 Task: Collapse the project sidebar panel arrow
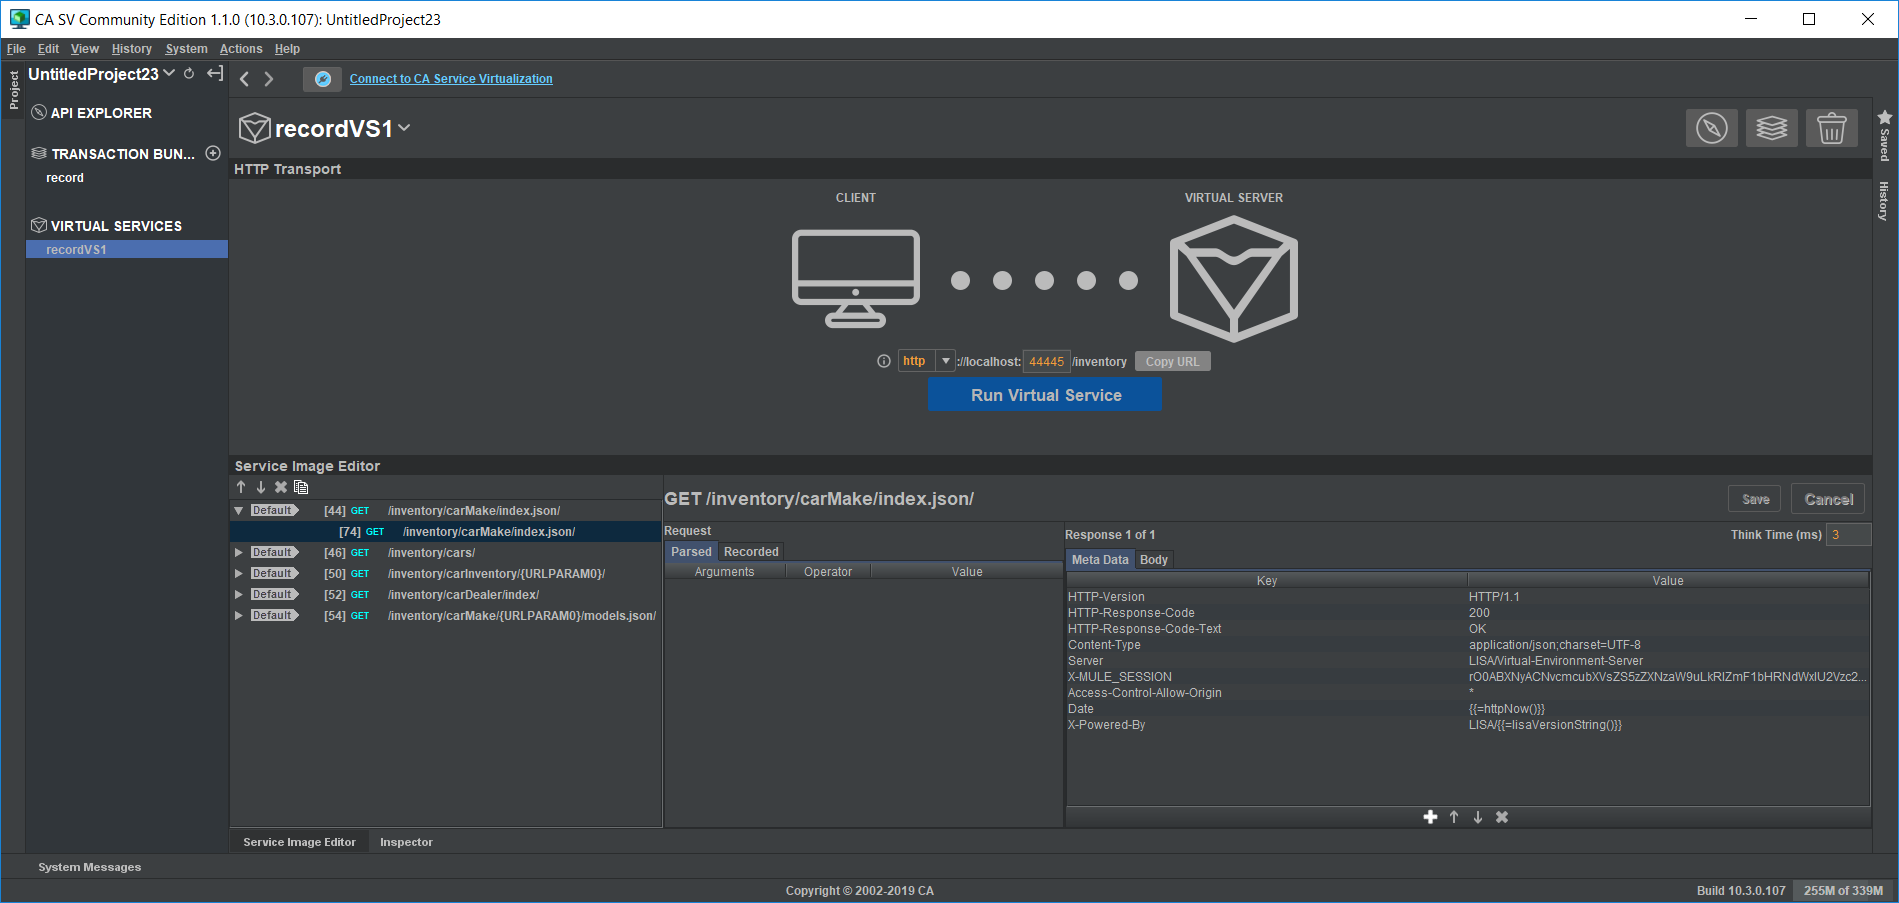click(x=215, y=74)
